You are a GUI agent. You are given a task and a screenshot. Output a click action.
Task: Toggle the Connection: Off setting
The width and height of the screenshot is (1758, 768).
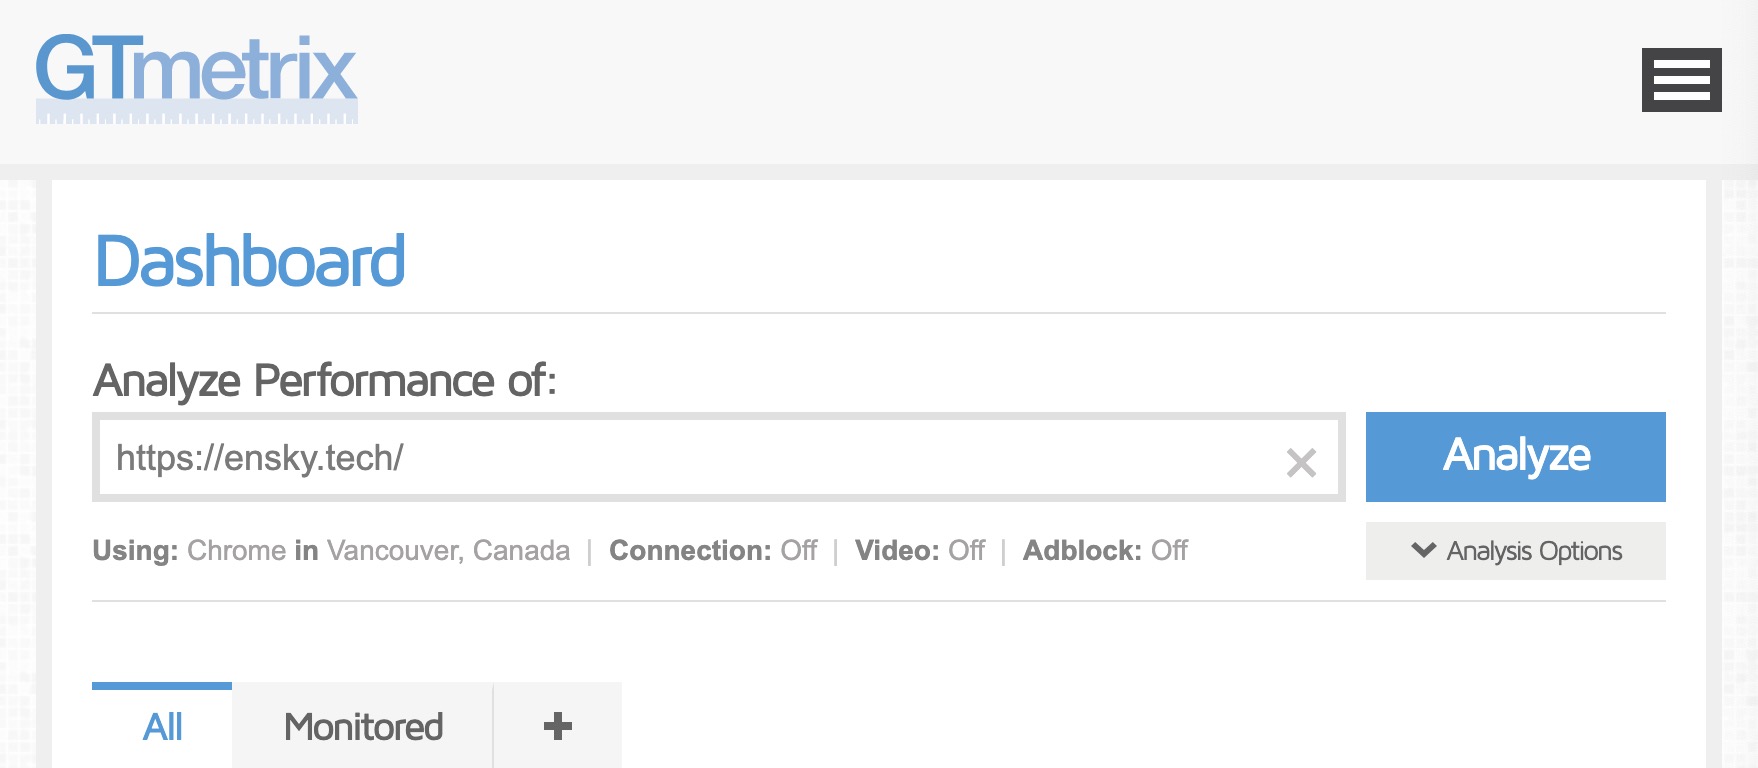[713, 551]
